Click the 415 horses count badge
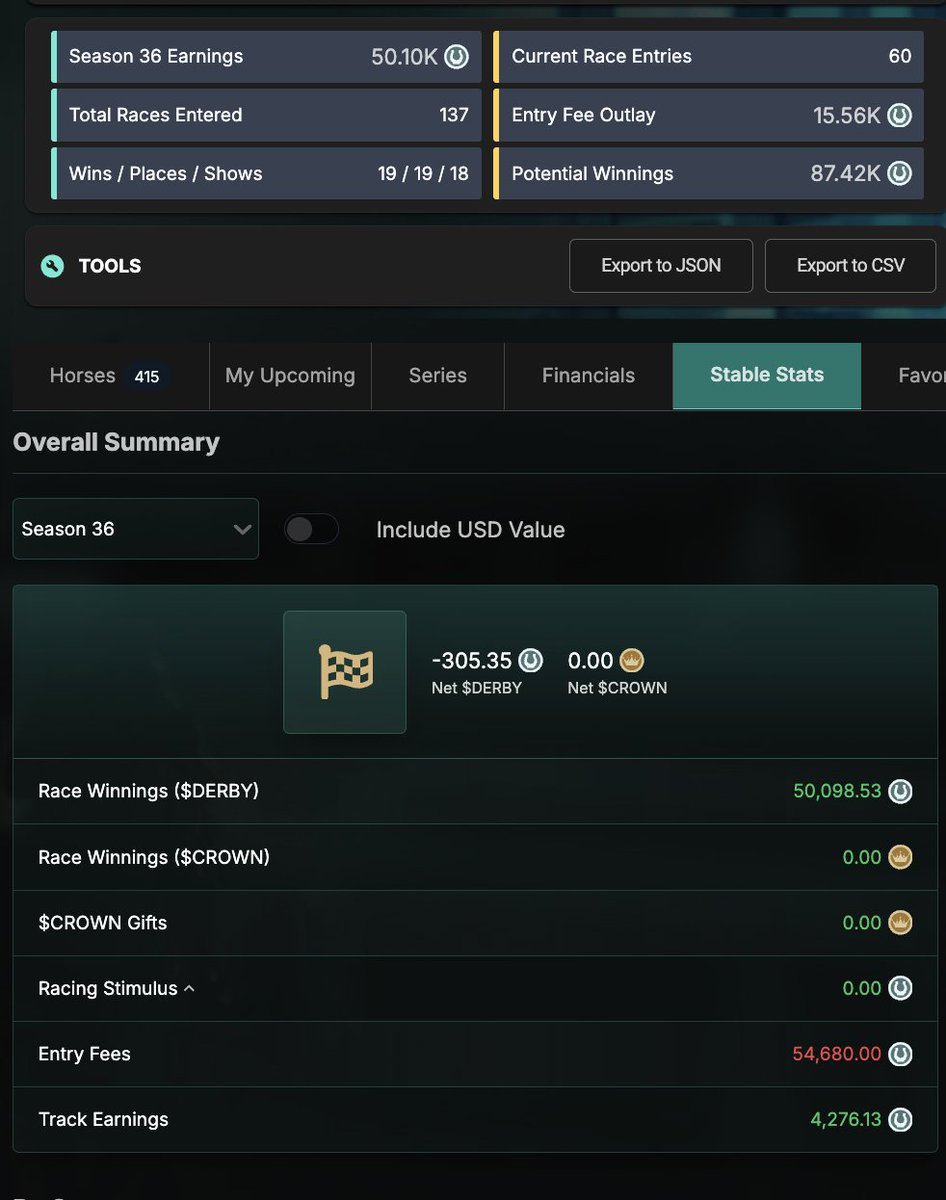Image resolution: width=946 pixels, height=1200 pixels. pyautogui.click(x=147, y=377)
